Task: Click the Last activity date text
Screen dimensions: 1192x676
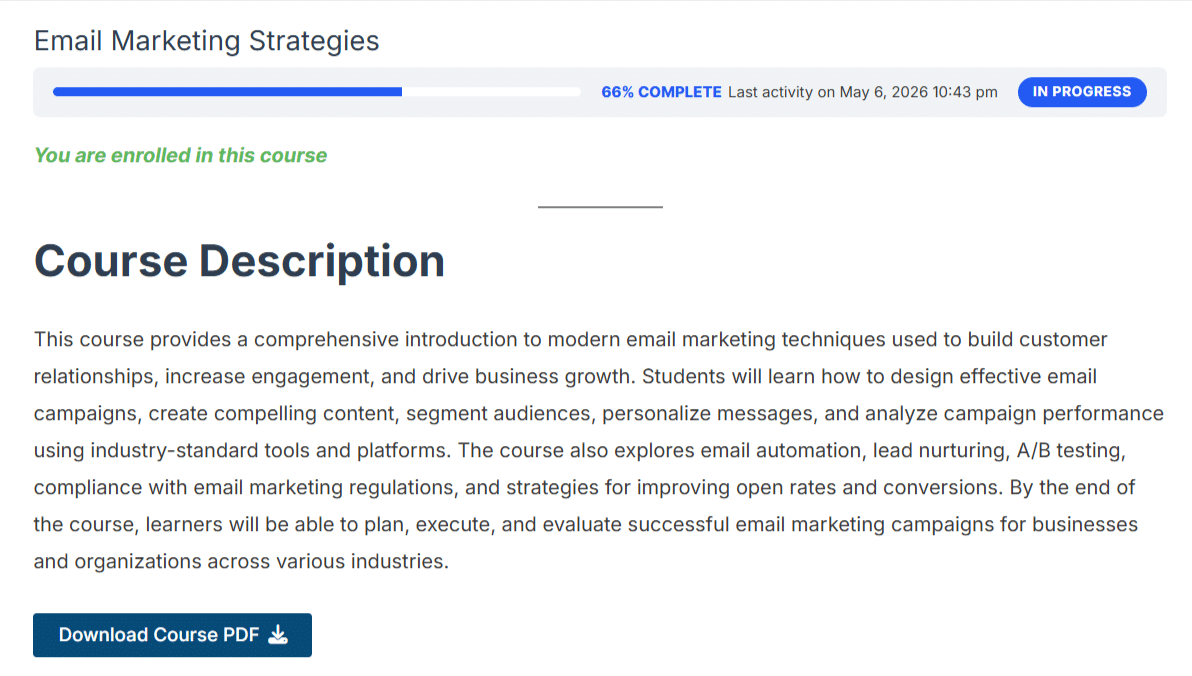Action: tap(863, 92)
